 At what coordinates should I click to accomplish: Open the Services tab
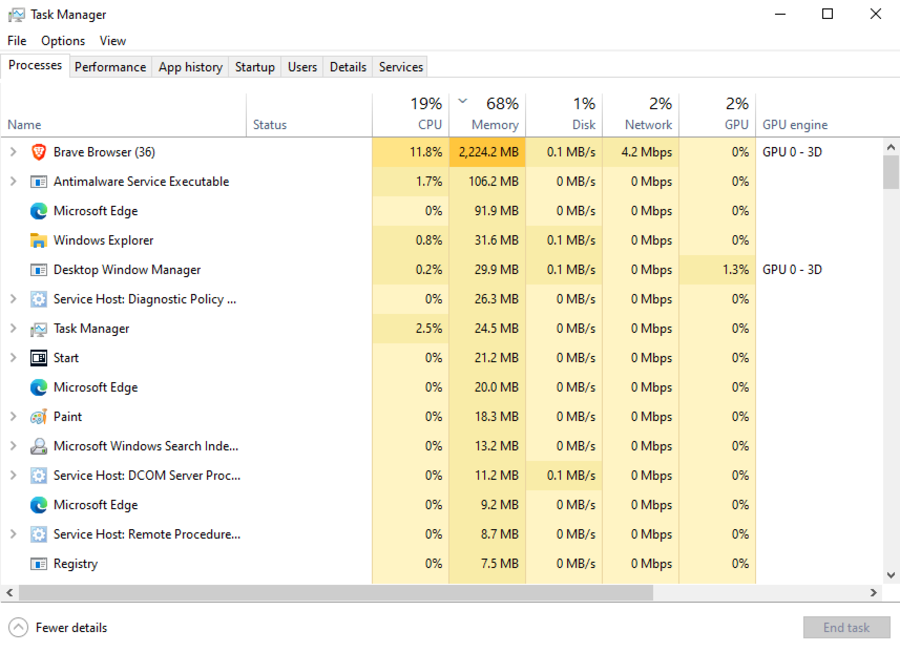click(401, 67)
